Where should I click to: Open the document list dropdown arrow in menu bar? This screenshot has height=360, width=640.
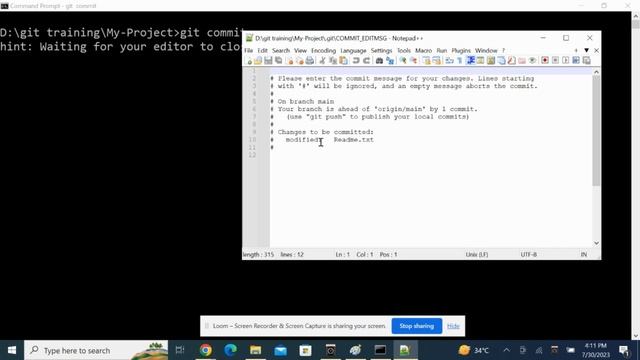tap(587, 51)
